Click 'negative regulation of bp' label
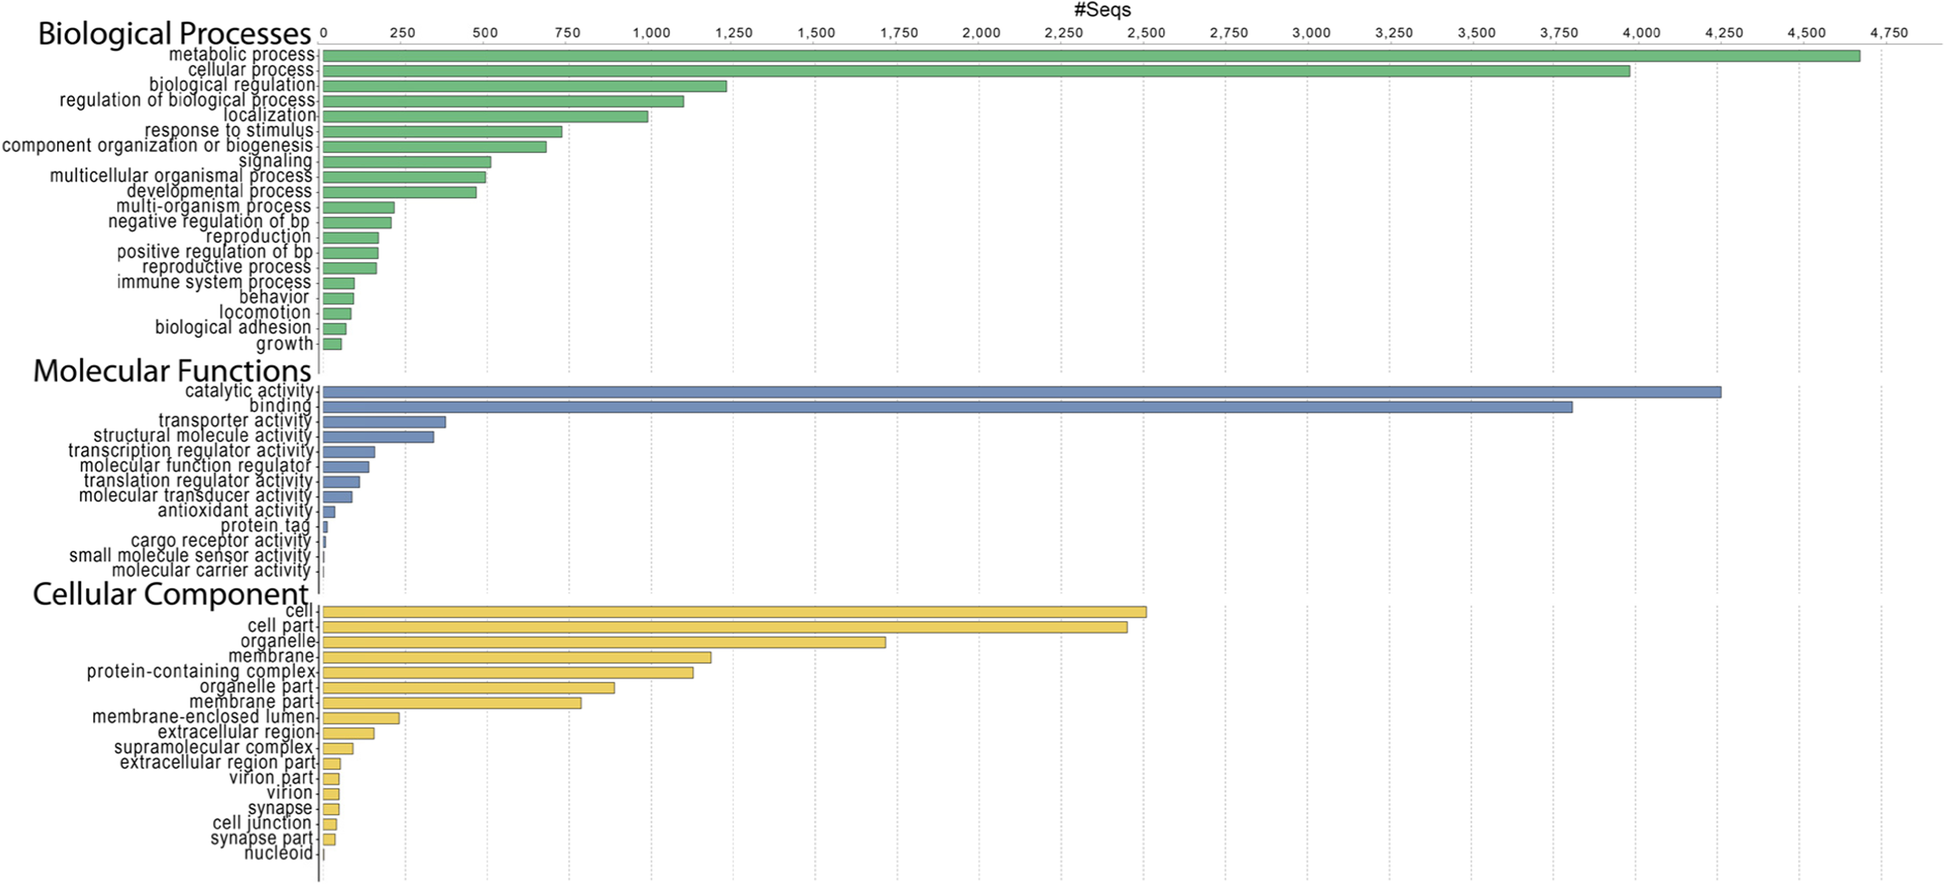Screen dimensions: 1946x886 [x=209, y=222]
